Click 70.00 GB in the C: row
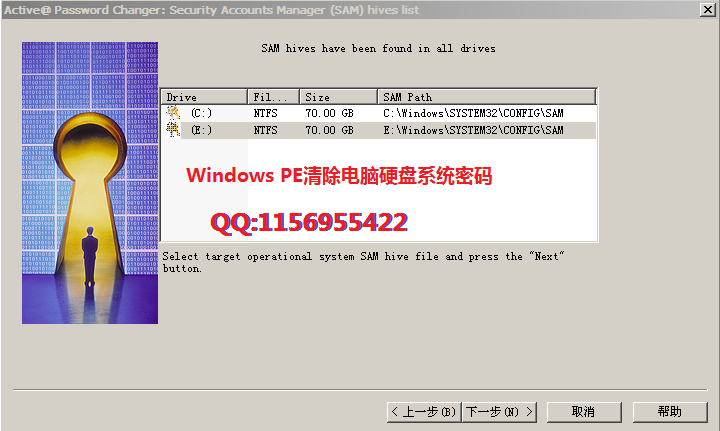Viewport: 720px width, 431px height. coord(330,113)
